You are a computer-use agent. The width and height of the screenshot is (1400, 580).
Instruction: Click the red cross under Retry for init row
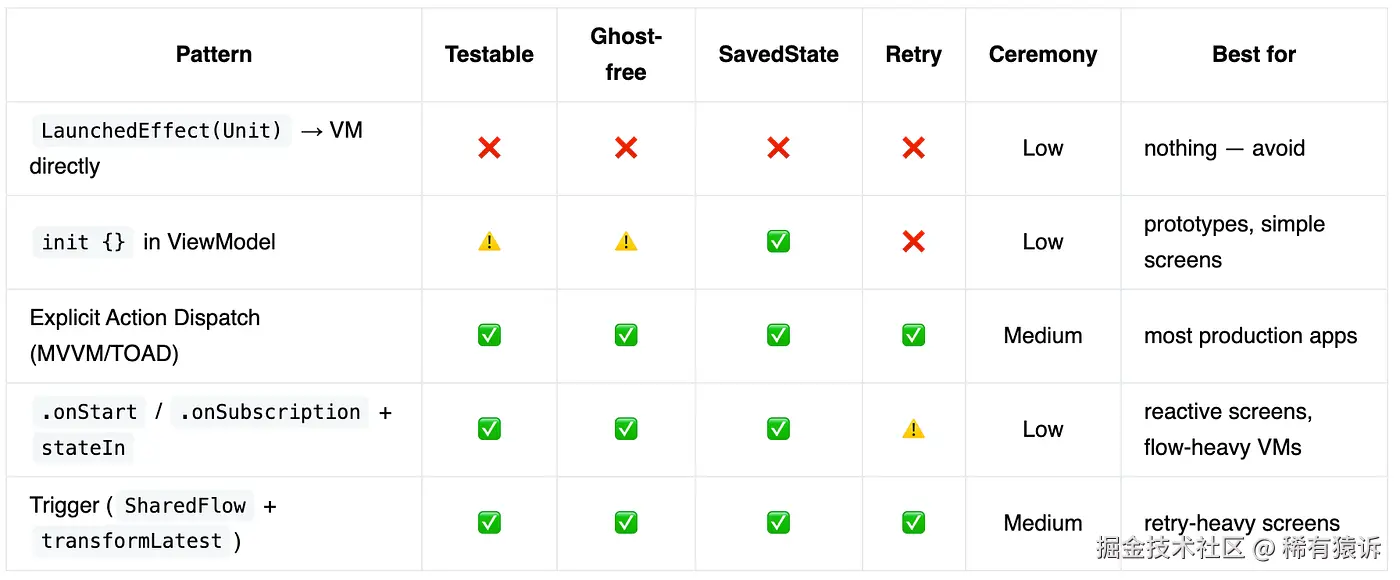[x=913, y=242]
